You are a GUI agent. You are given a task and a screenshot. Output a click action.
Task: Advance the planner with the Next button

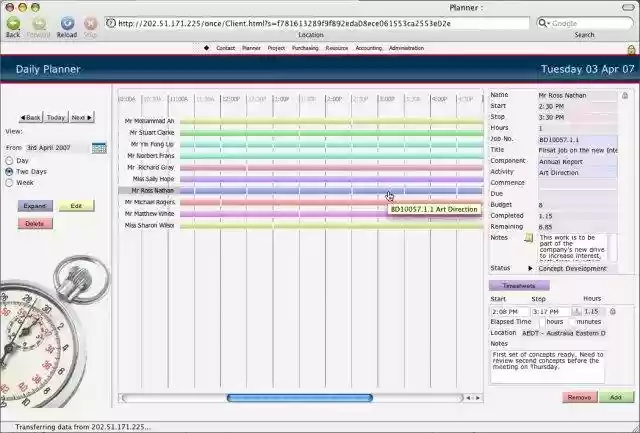[82, 118]
